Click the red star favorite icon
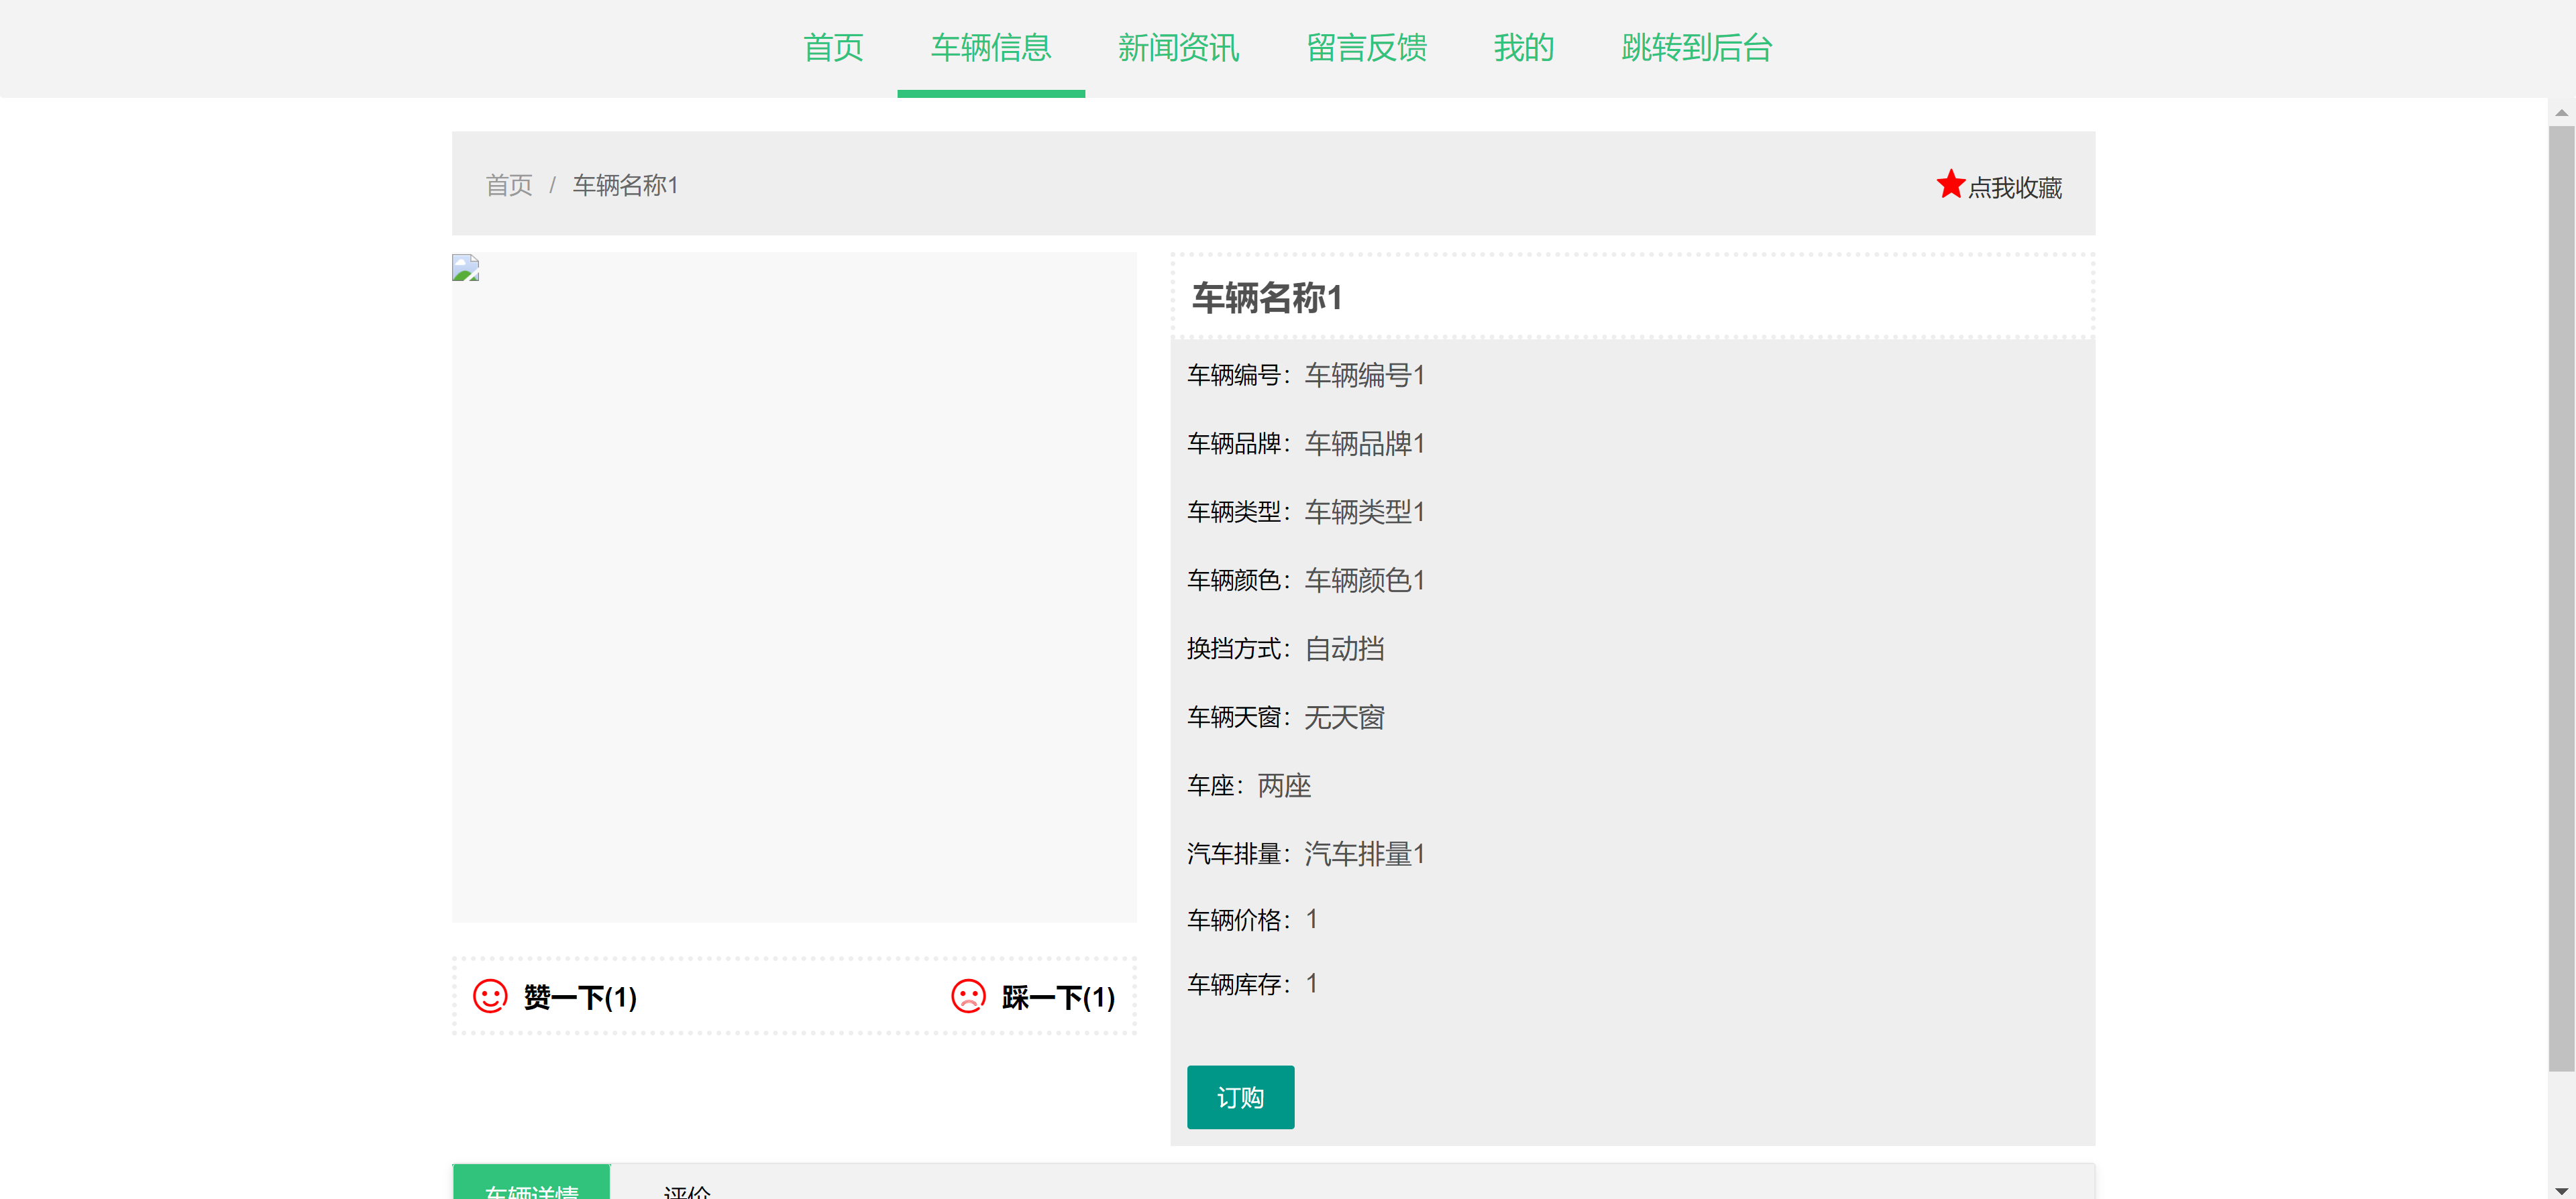The height and width of the screenshot is (1199, 2576). pyautogui.click(x=1950, y=184)
